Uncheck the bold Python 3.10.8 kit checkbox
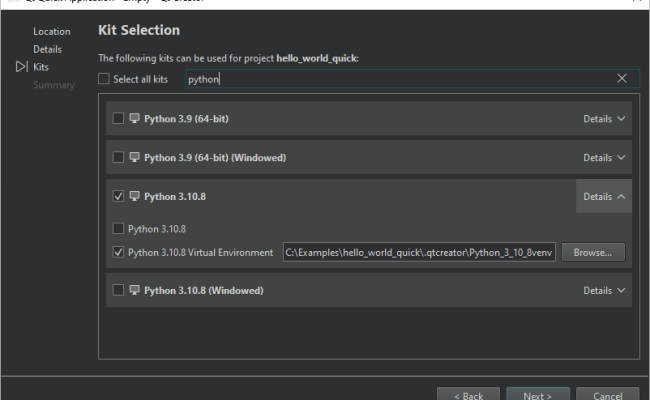 (118, 196)
